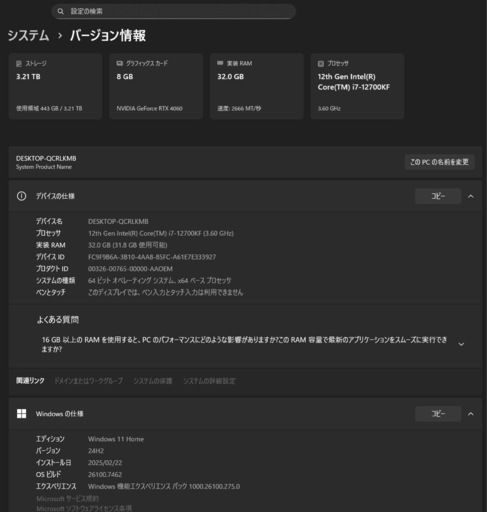
Task: Click the 関連リンク label
Action: pos(30,381)
